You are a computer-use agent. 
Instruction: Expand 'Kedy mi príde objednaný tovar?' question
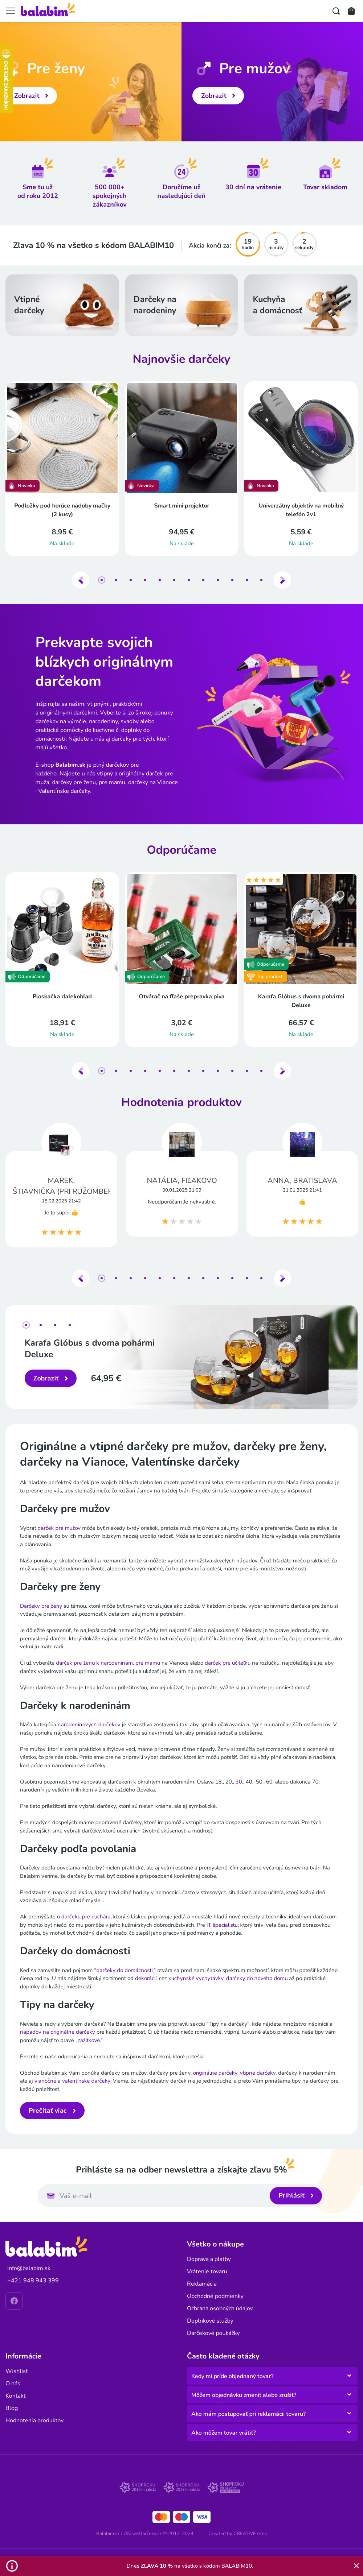coord(271,2376)
